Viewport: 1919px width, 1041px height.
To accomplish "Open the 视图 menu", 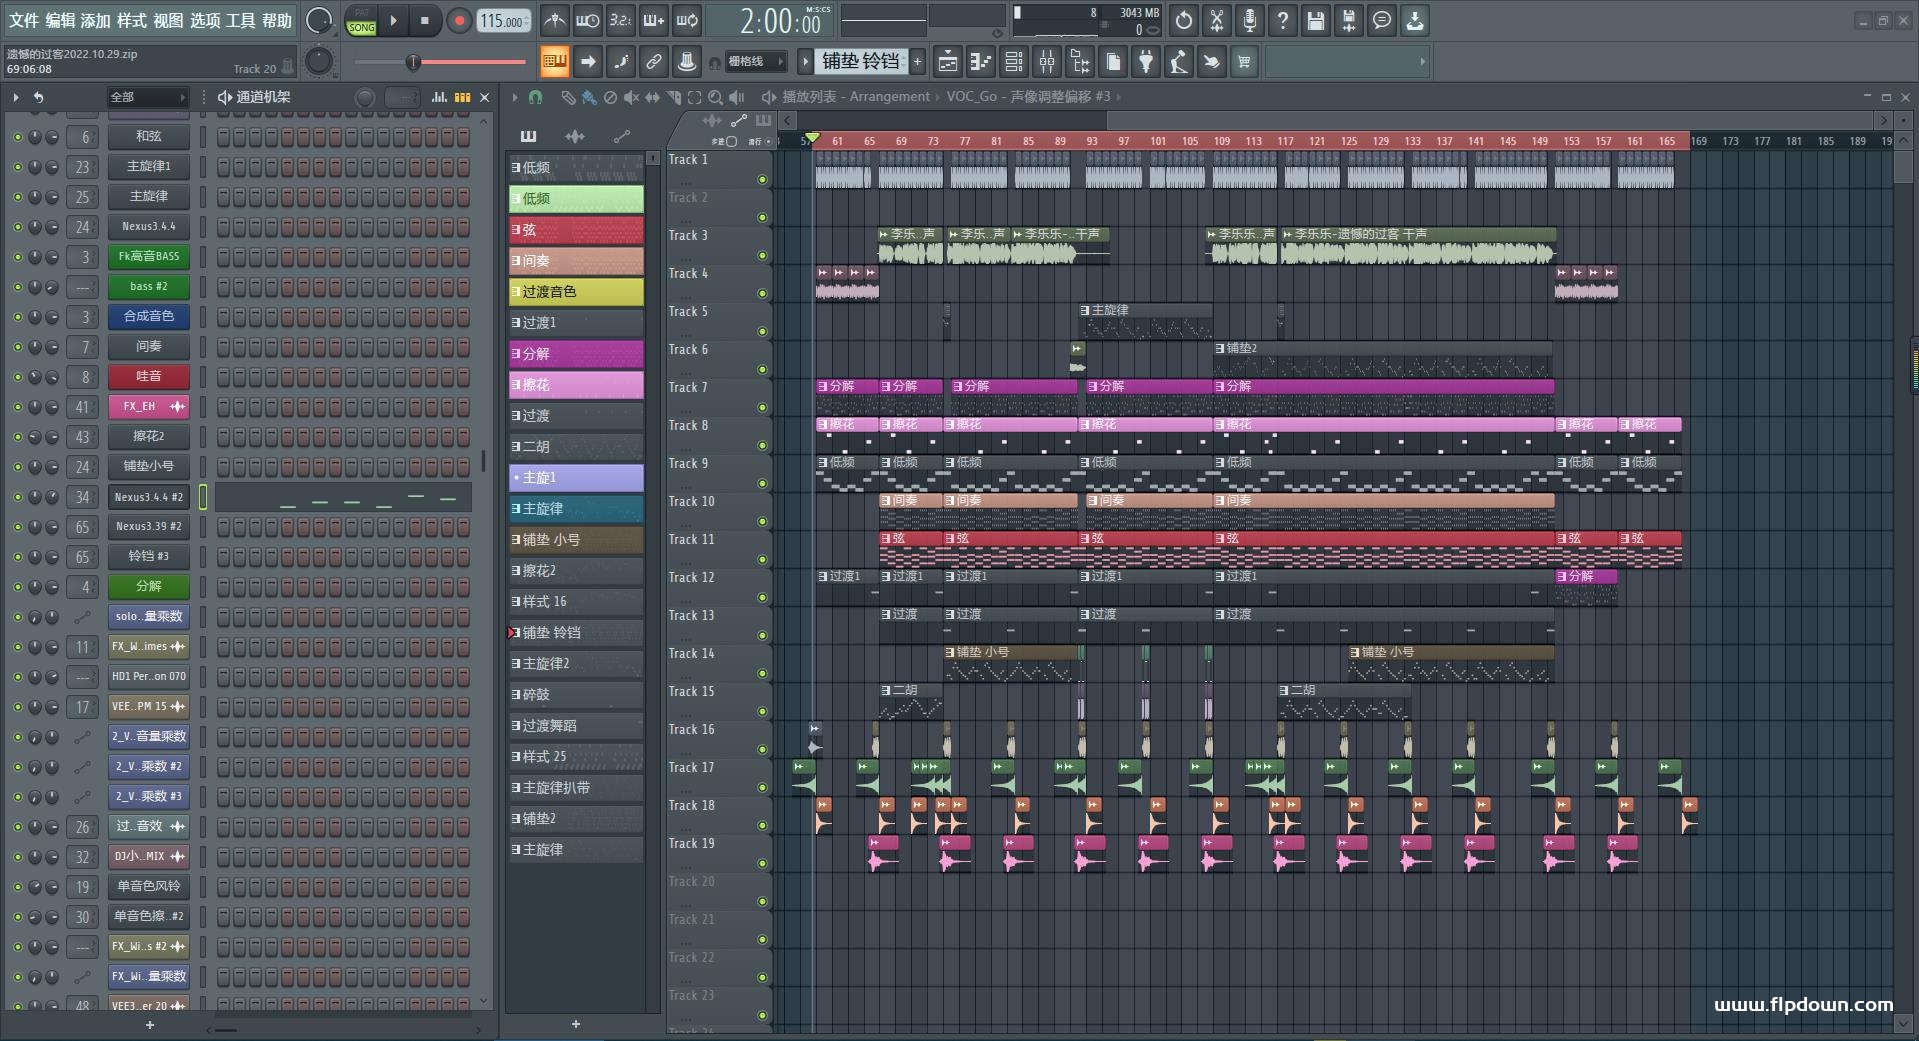I will 168,20.
